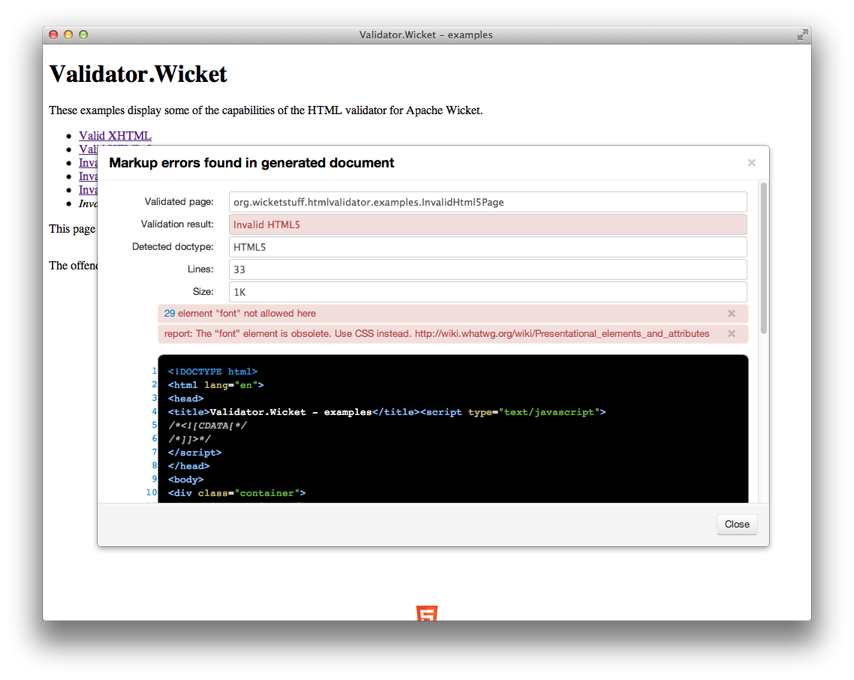Viewport: 854px width, 680px height.
Task: Click the Size field showing 1K
Action: click(x=488, y=292)
